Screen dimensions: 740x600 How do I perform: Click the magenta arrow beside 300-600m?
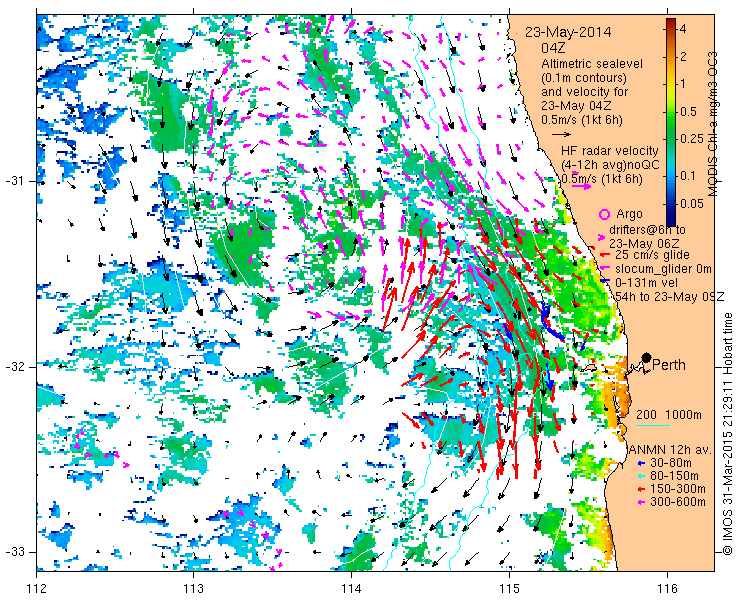pyautogui.click(x=641, y=502)
